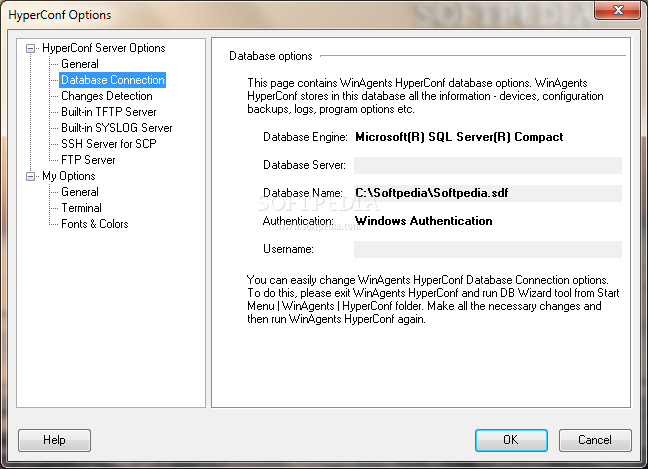Select General under HyperConf Server Options
The image size is (648, 469).
[x=80, y=64]
